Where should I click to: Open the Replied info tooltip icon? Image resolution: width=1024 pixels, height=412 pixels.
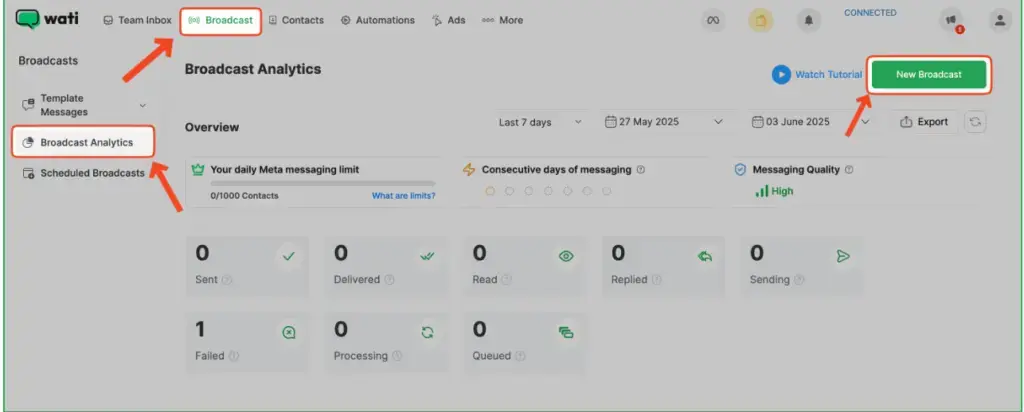pyautogui.click(x=656, y=279)
